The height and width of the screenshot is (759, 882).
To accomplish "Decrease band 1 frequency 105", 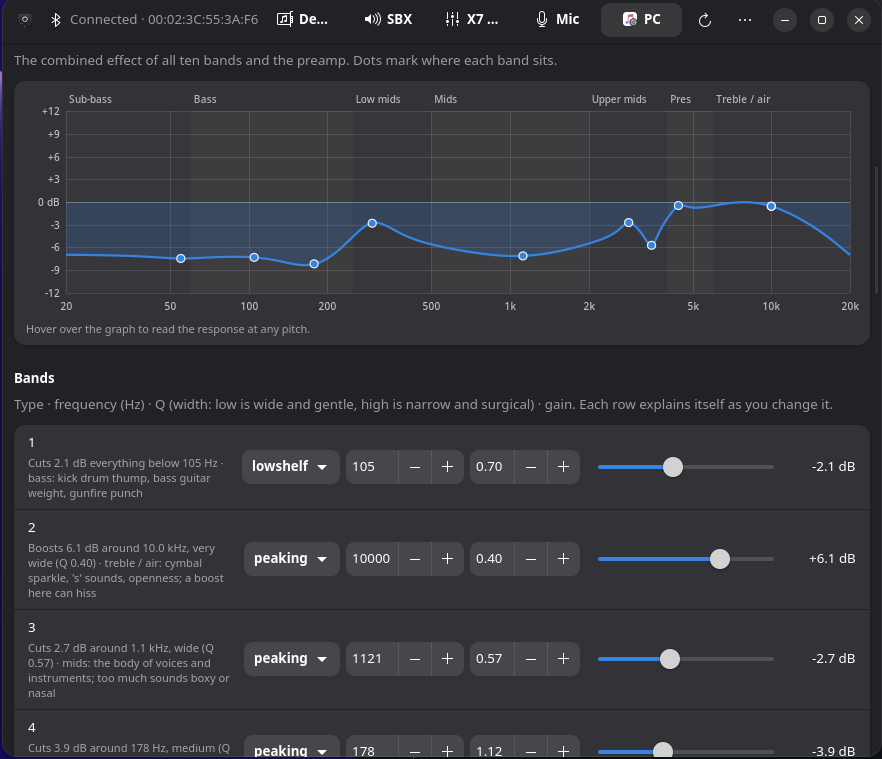I will coord(415,466).
